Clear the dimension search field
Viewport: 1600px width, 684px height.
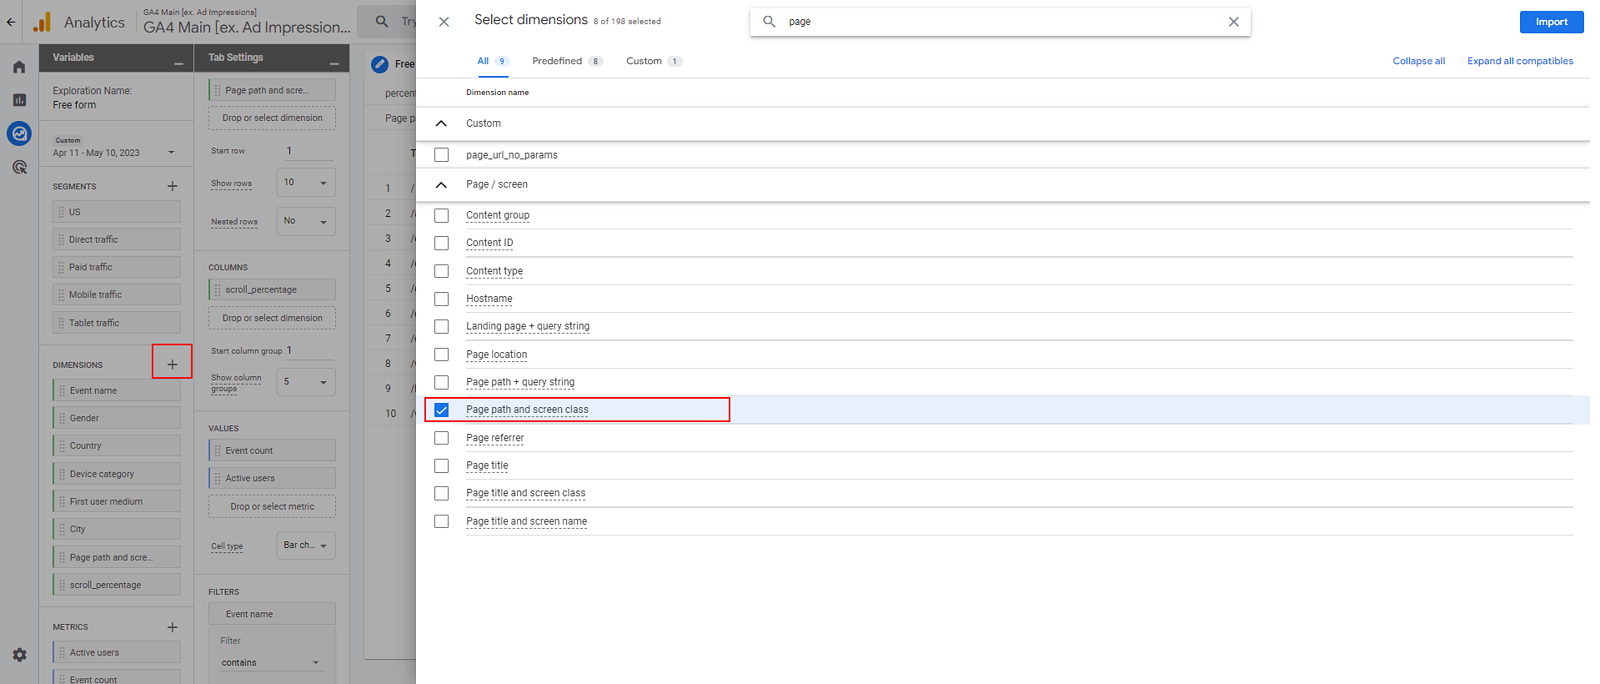click(x=1233, y=21)
